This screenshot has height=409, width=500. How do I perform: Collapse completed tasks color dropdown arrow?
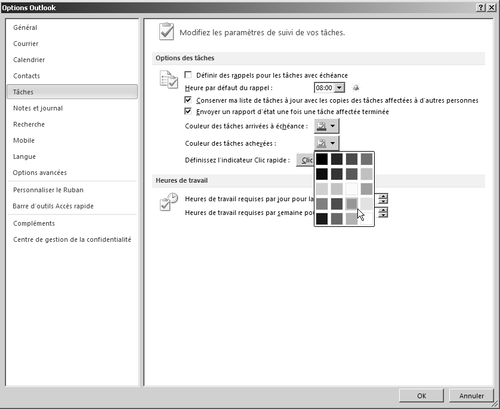(x=333, y=143)
